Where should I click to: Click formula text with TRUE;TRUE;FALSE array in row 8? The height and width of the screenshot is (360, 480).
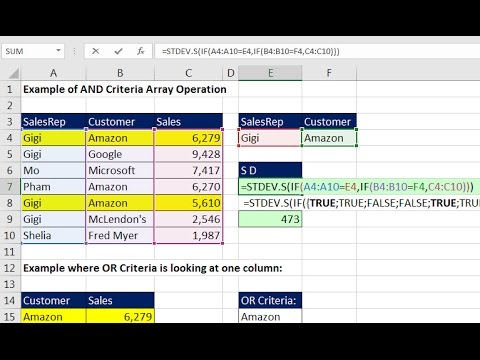pyautogui.click(x=362, y=203)
